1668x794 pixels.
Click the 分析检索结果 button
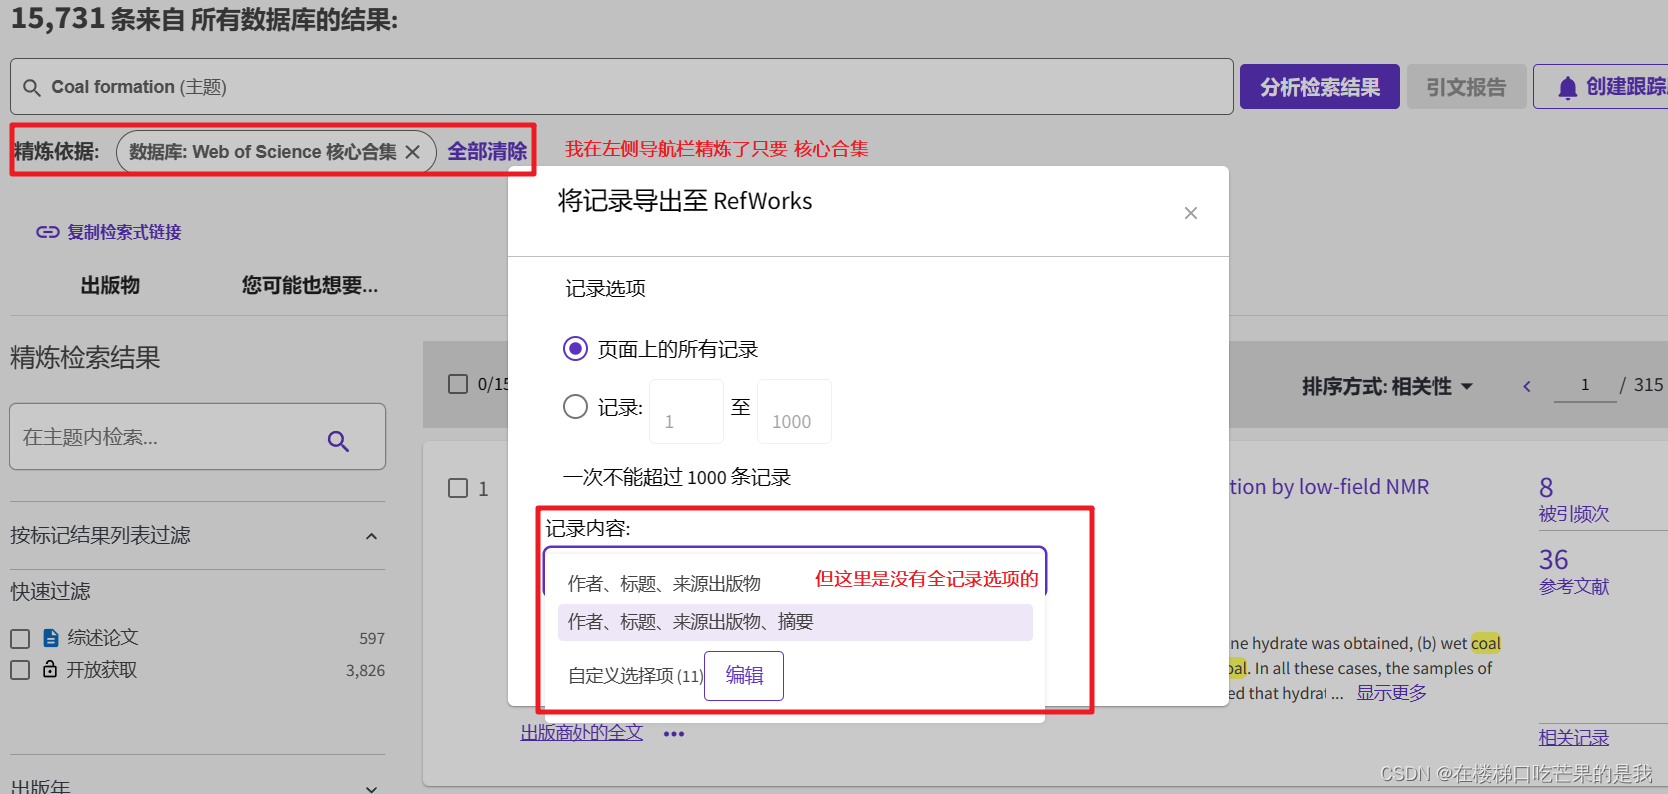1320,87
